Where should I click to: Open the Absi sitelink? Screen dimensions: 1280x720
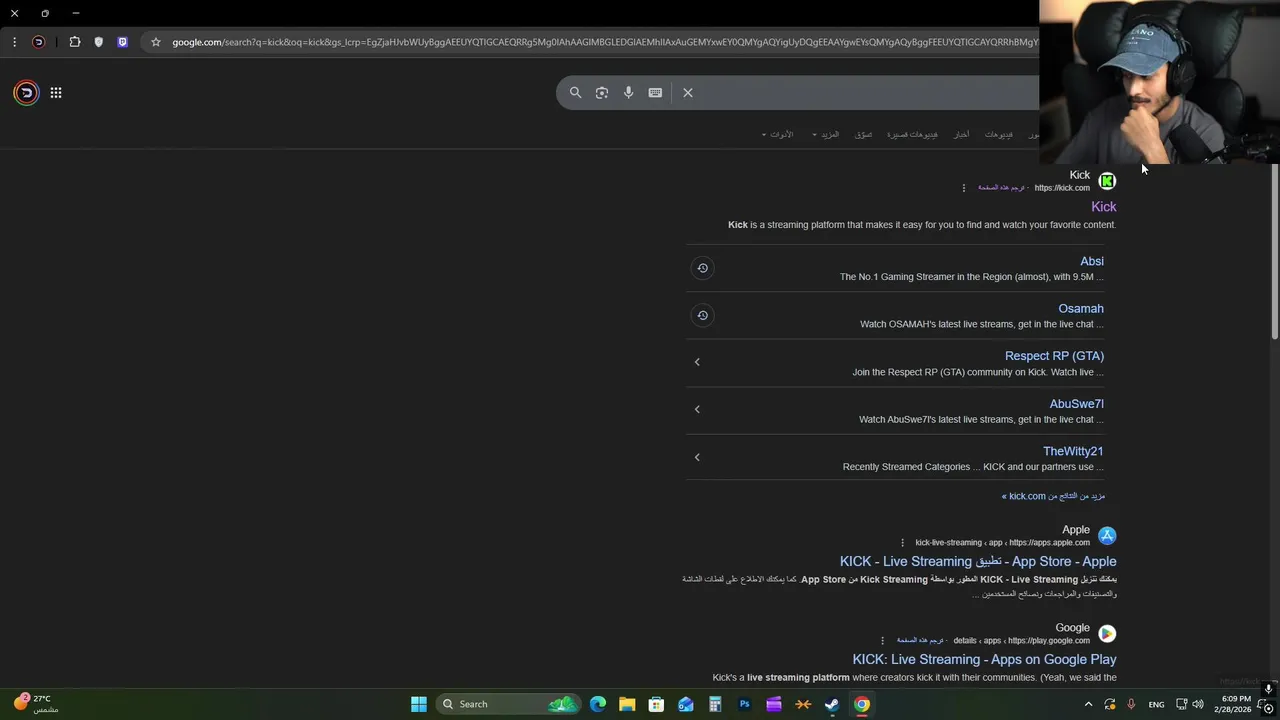click(x=1092, y=261)
